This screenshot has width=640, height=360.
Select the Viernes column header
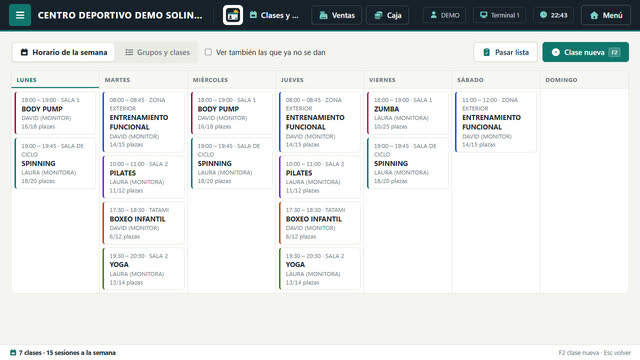pos(408,80)
